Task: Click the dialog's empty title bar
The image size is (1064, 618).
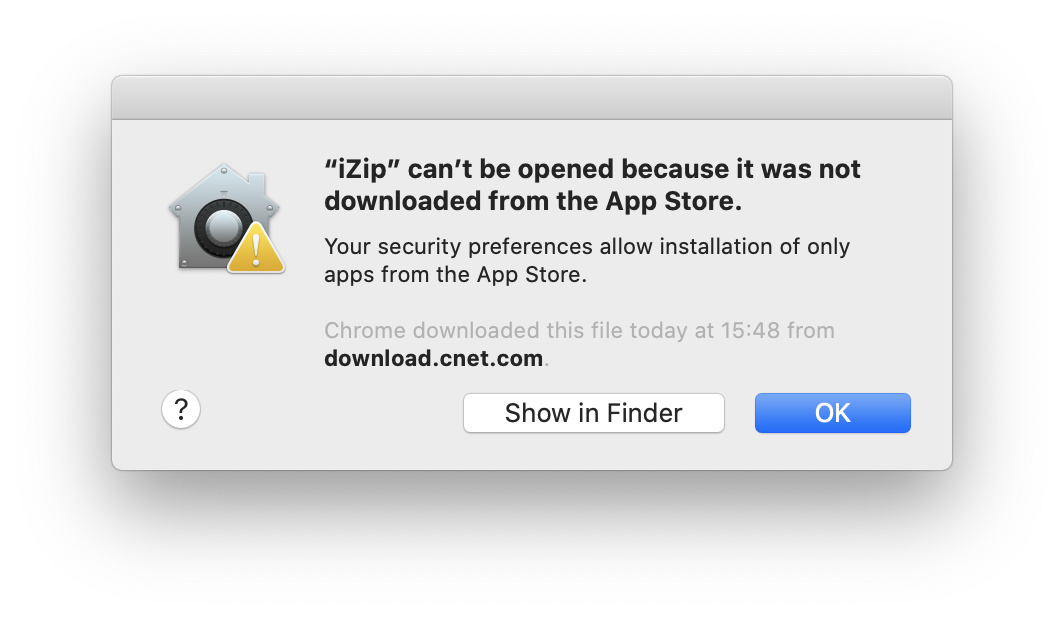Action: (532, 98)
